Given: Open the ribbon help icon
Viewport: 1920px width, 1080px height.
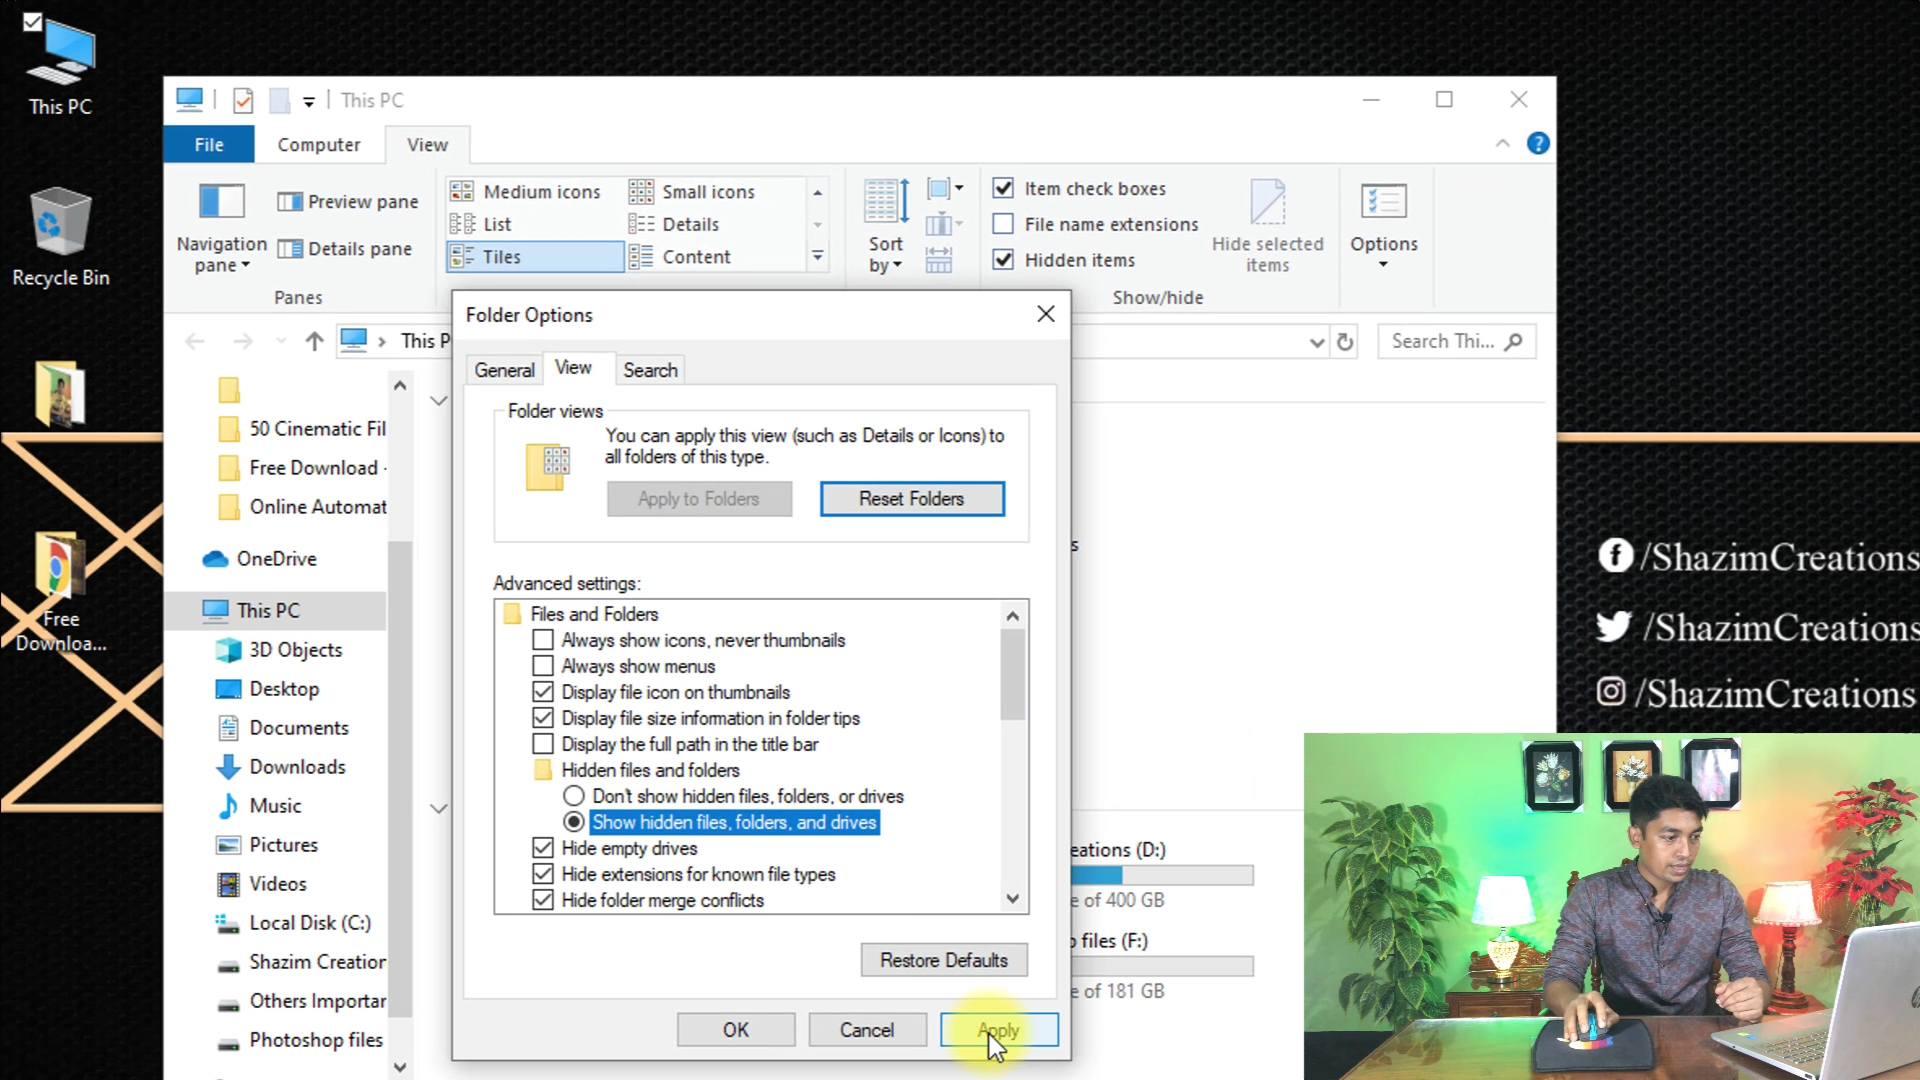Looking at the screenshot, I should [1538, 144].
